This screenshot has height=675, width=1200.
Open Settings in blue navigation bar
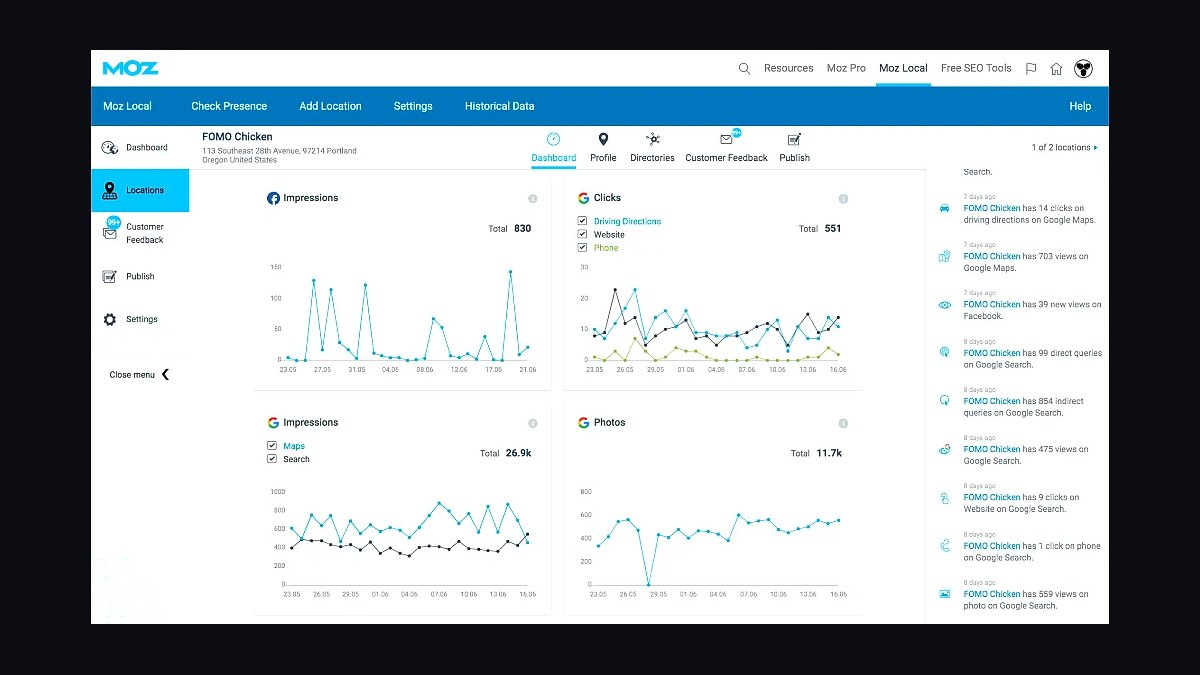413,106
